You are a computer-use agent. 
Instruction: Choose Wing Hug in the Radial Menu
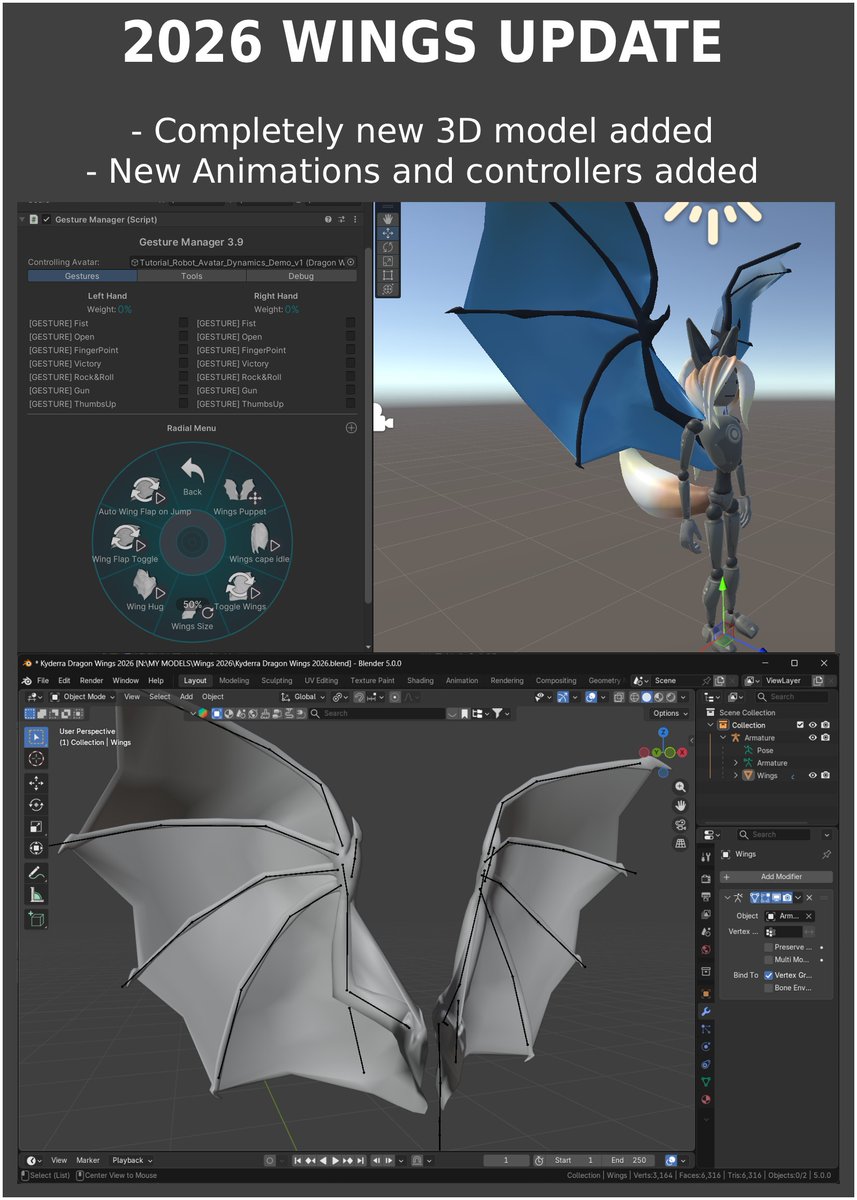coord(145,592)
